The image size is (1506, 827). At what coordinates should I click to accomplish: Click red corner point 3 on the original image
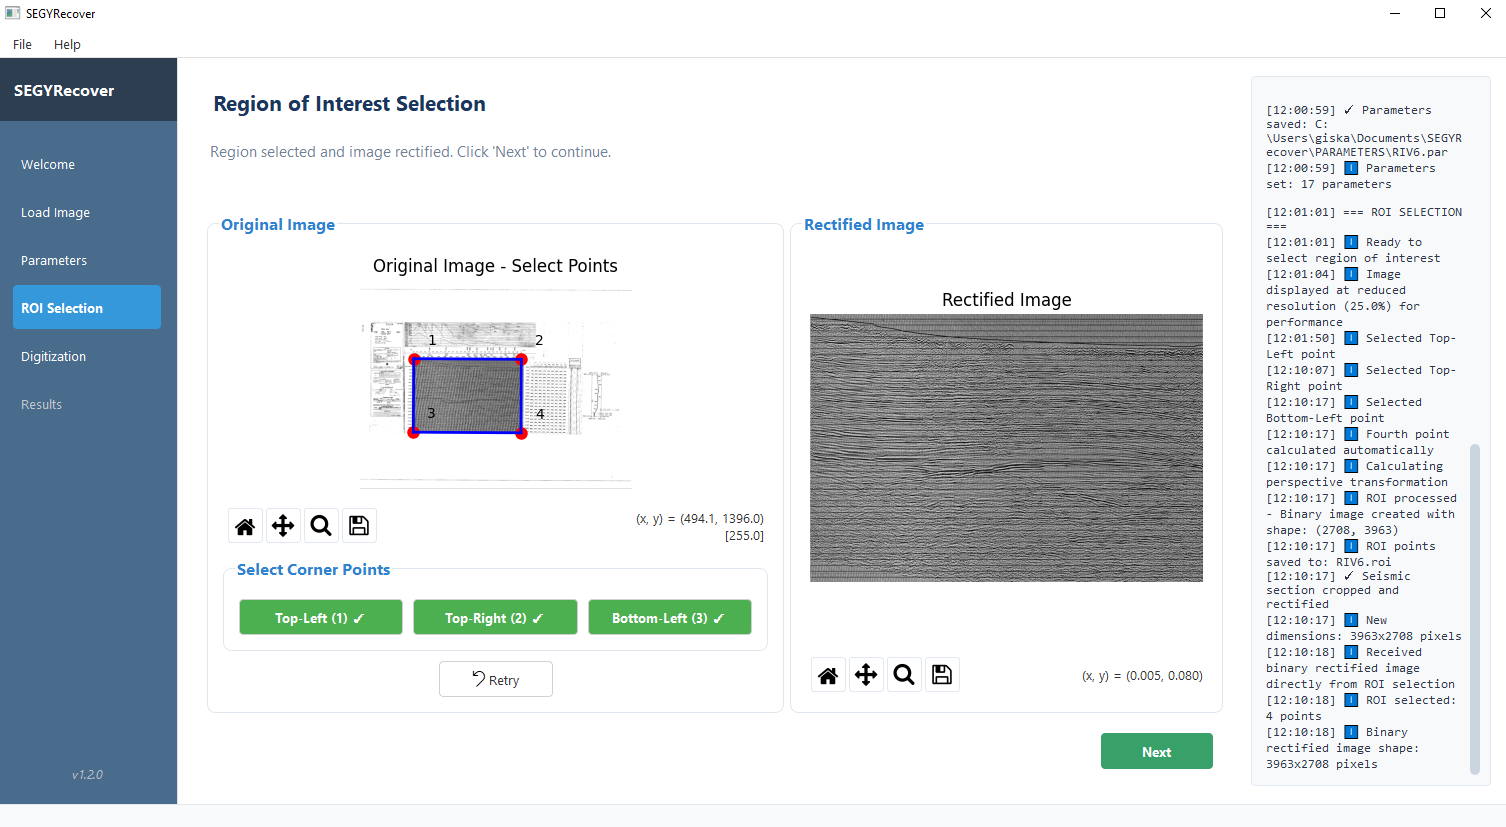coord(414,432)
